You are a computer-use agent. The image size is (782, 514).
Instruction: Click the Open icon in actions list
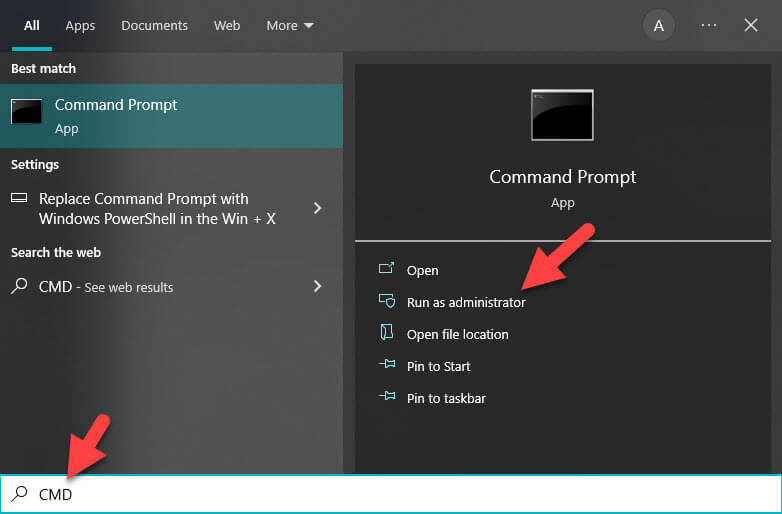pos(387,270)
